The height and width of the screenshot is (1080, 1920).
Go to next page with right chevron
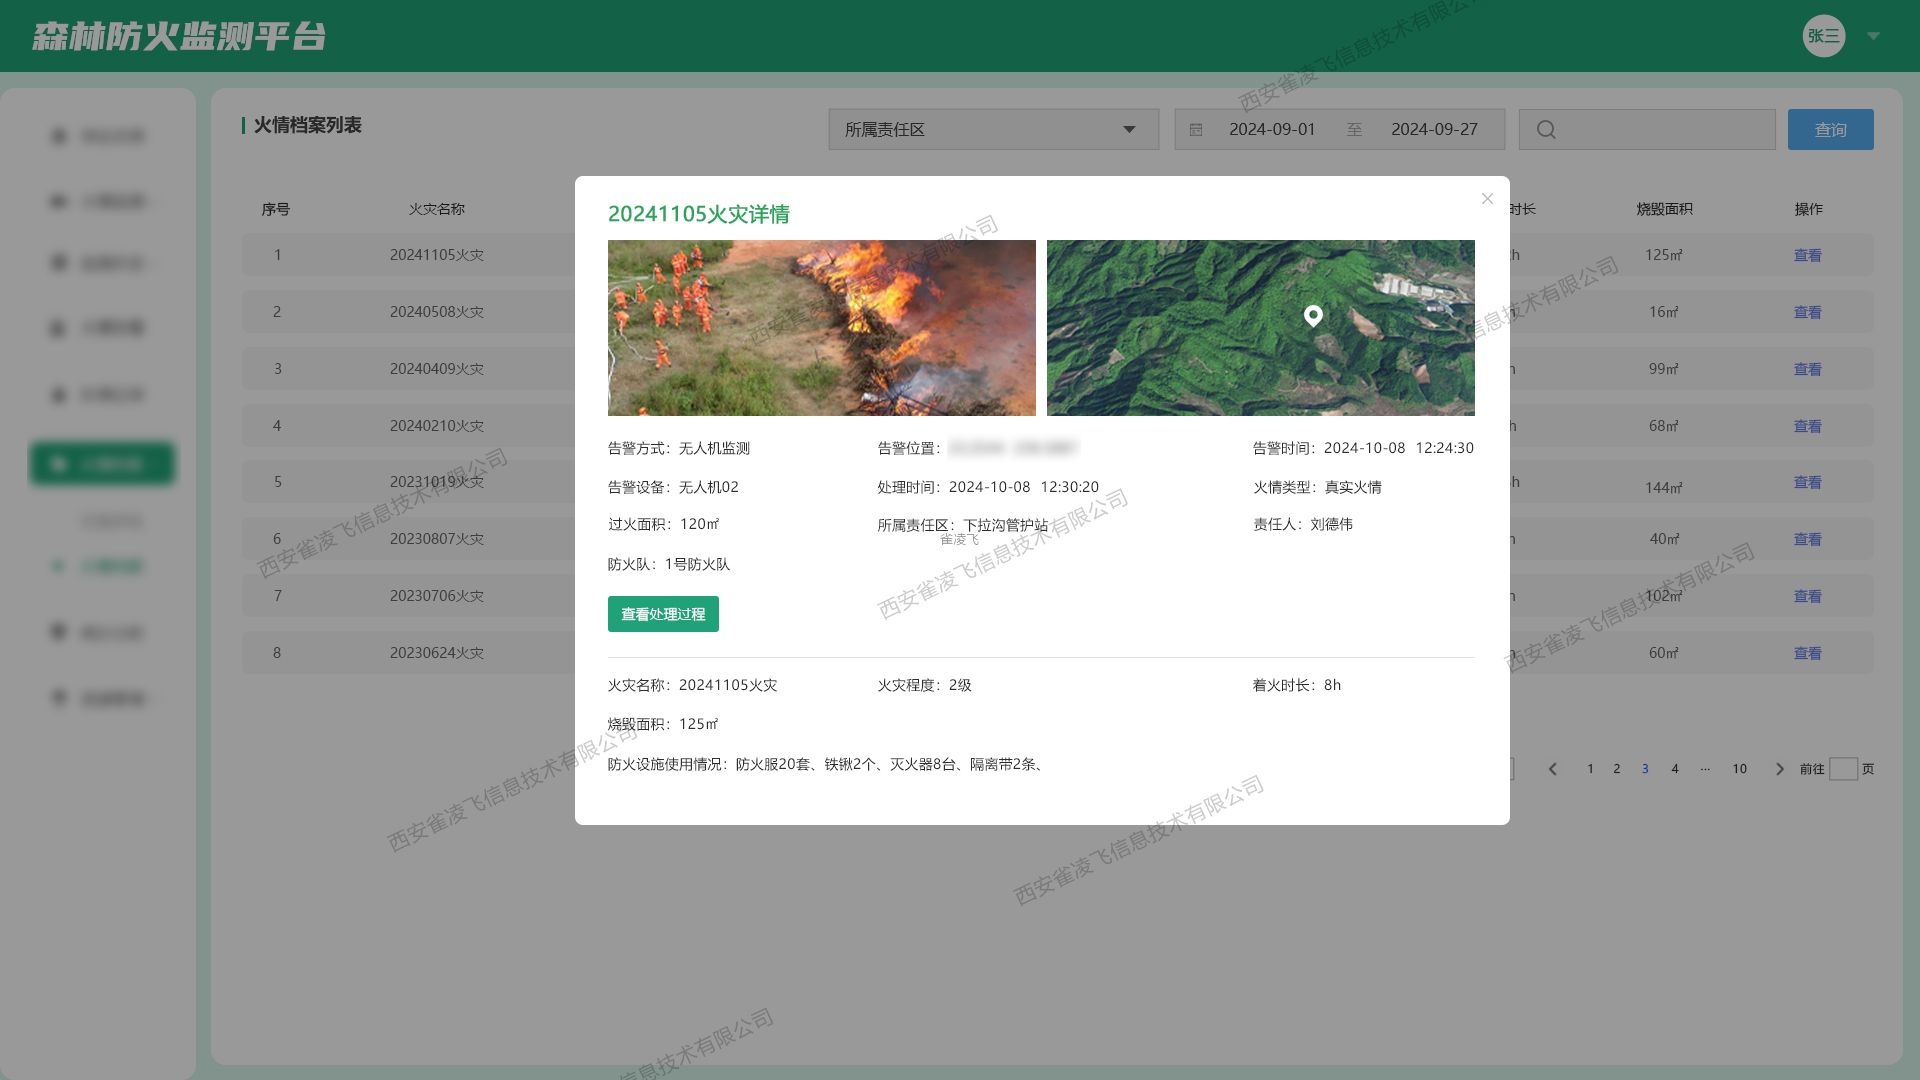[1779, 769]
